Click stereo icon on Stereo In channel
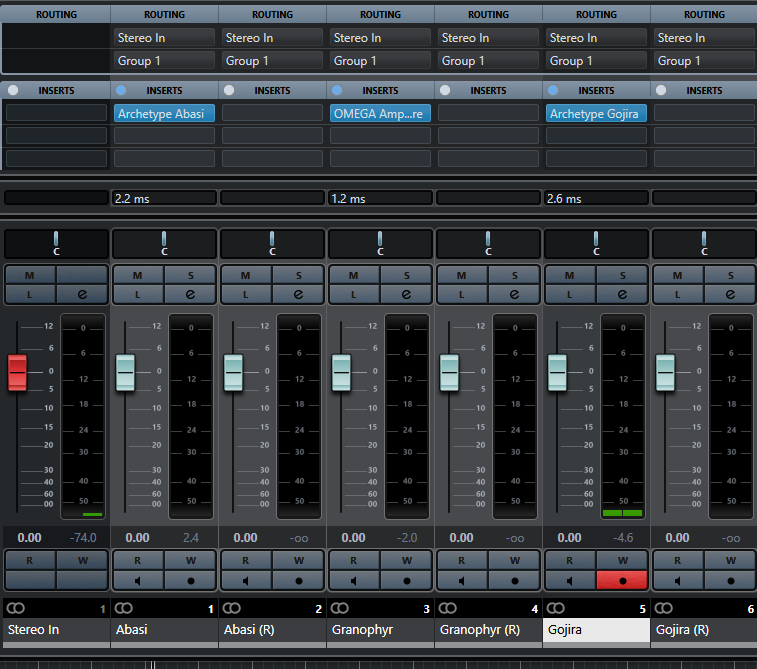 pos(16,608)
